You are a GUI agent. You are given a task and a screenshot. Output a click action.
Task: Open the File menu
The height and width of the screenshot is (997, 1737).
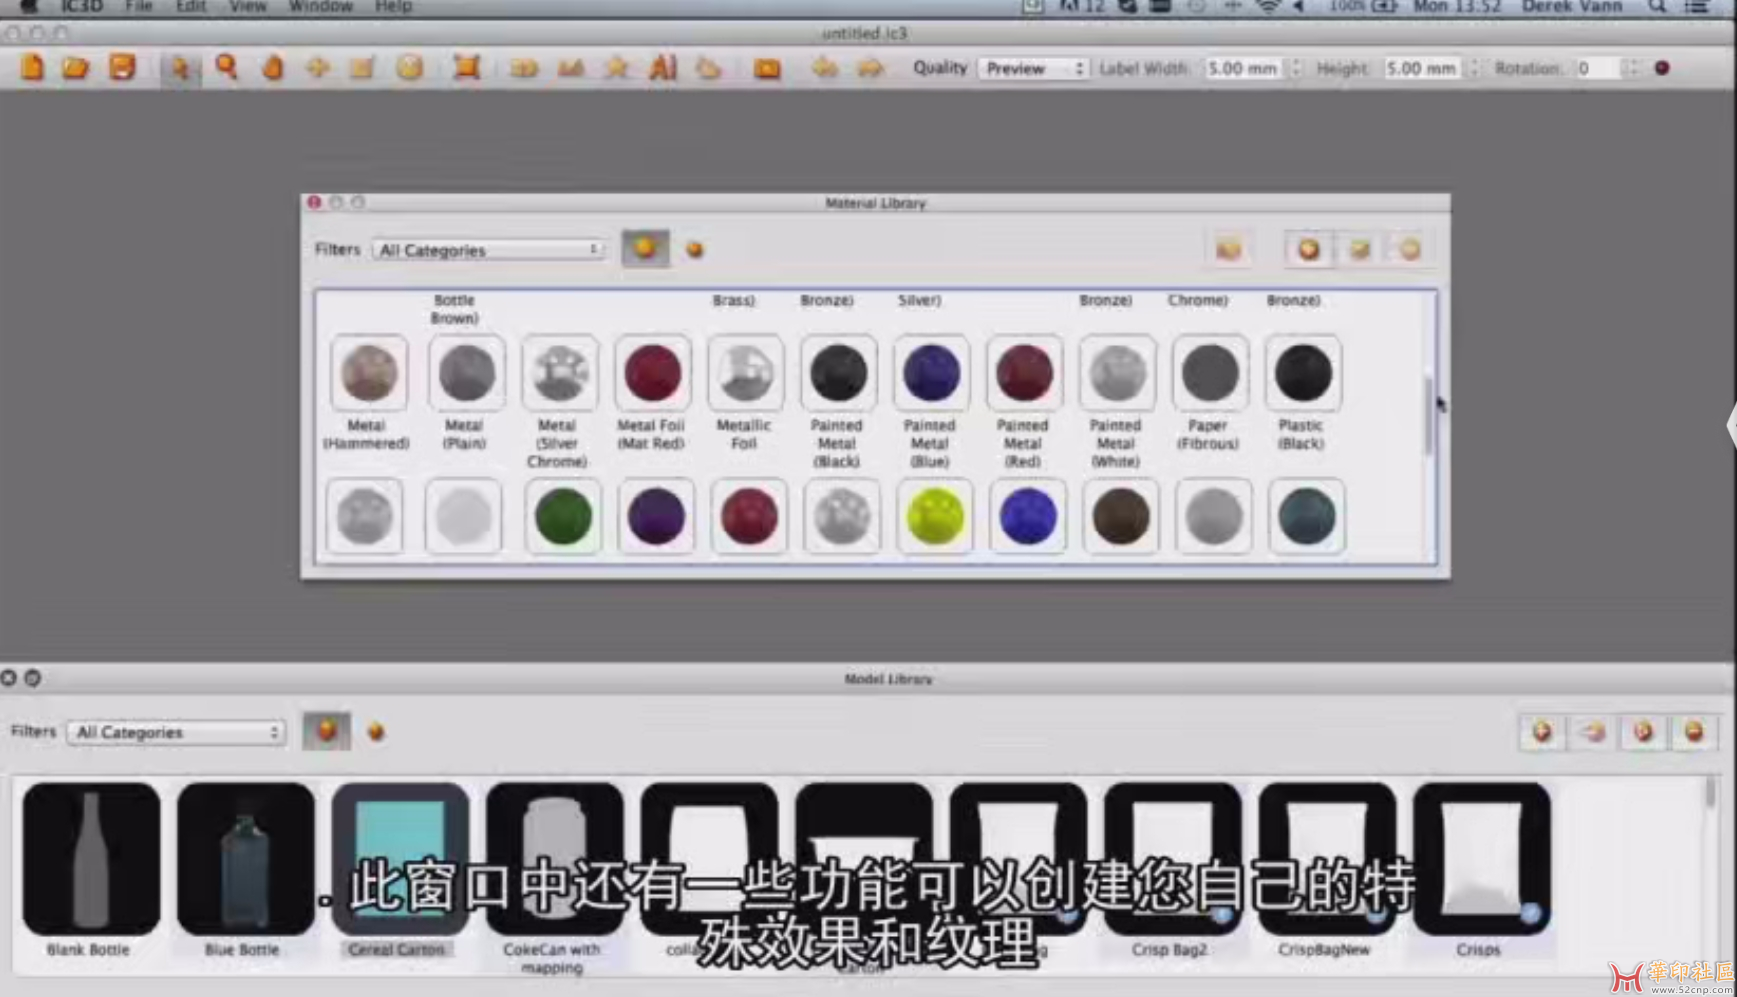pyautogui.click(x=139, y=7)
